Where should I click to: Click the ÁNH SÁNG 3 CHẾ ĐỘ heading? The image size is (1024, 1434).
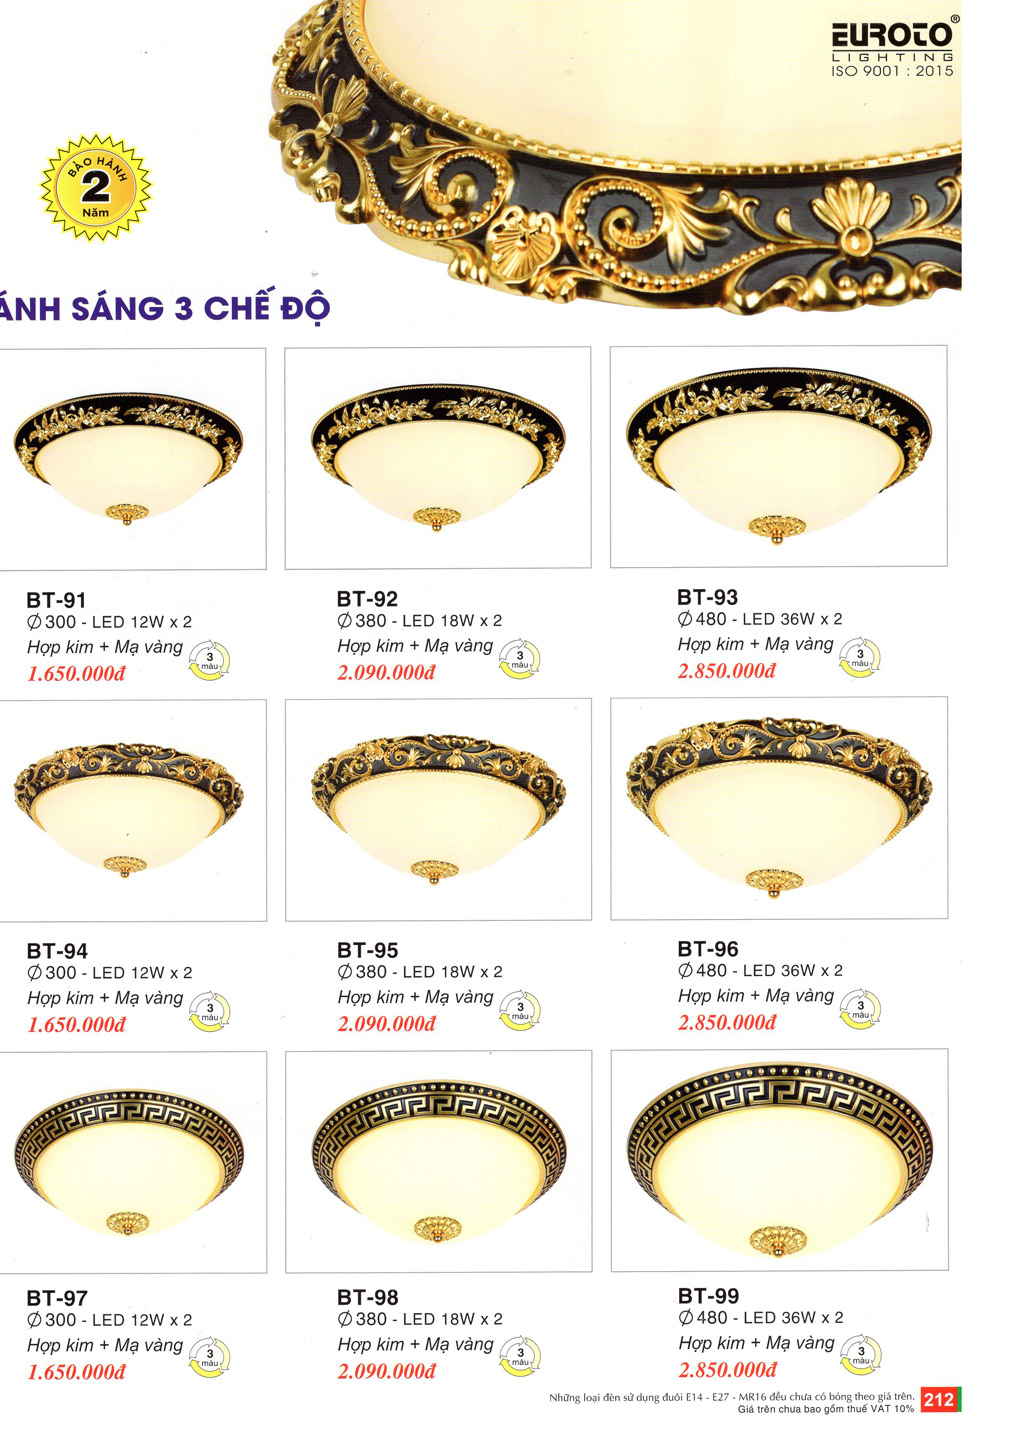pyautogui.click(x=165, y=308)
